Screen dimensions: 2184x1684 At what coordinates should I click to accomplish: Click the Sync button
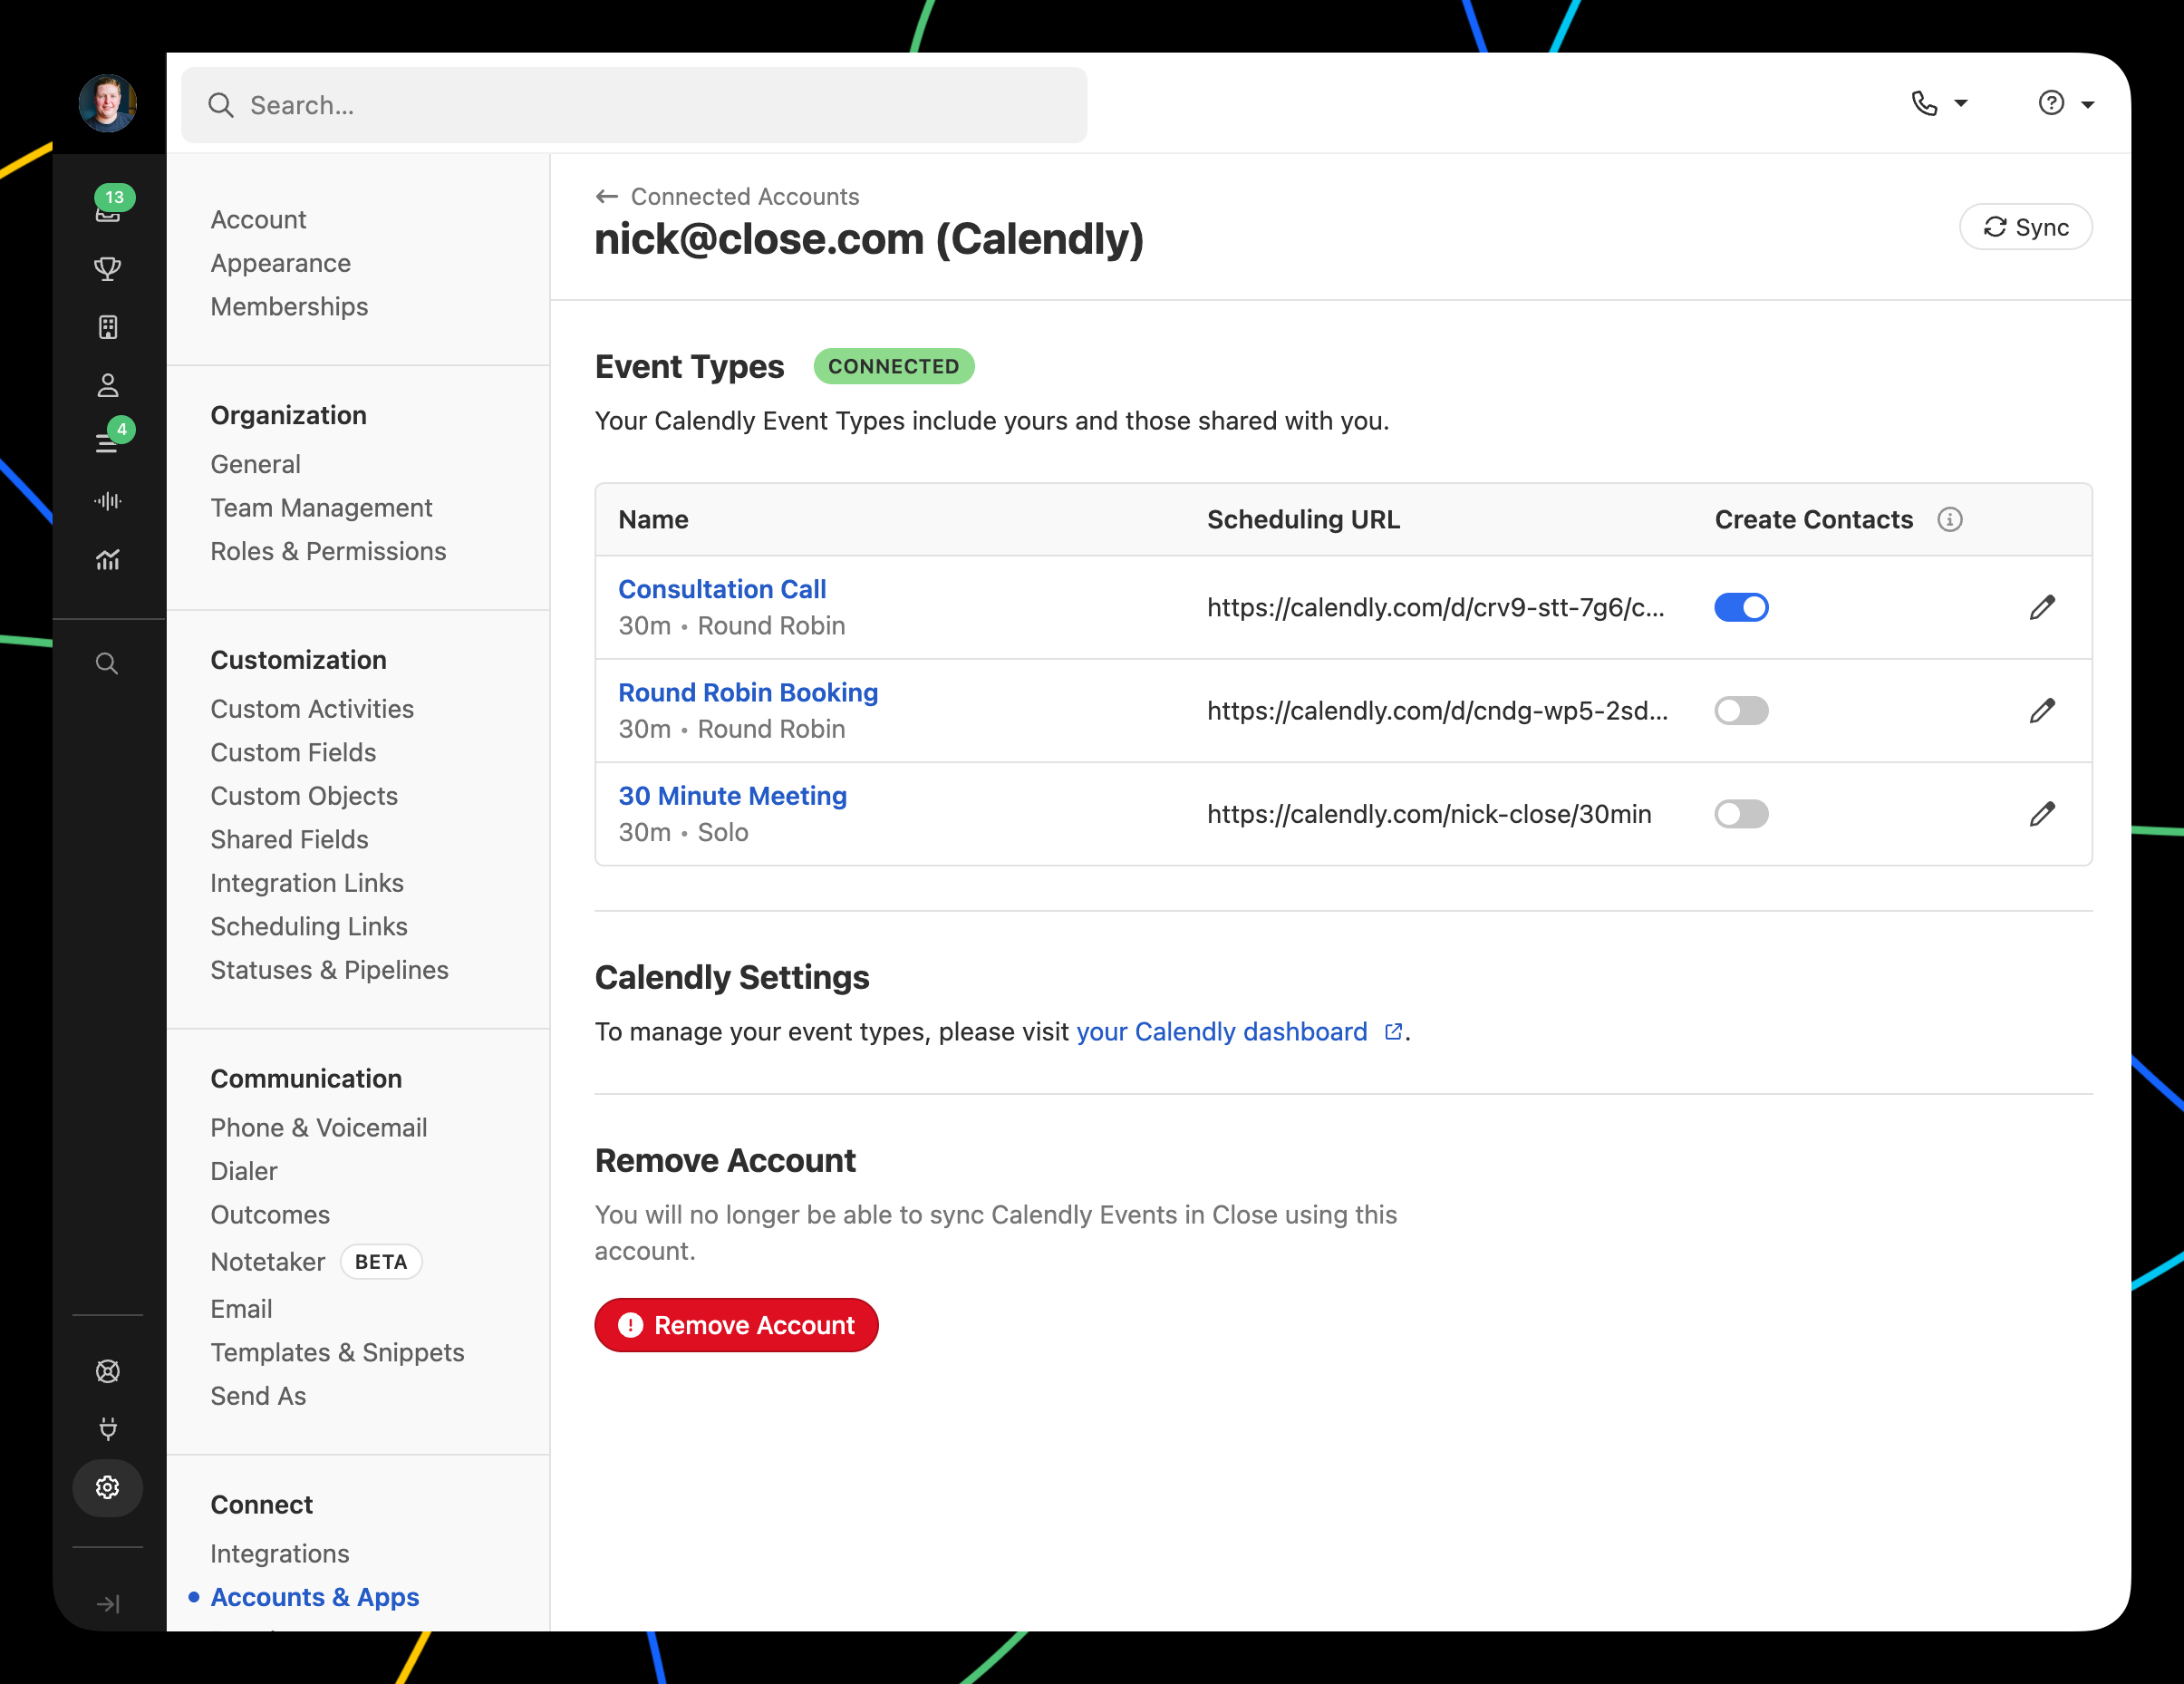tap(2025, 227)
